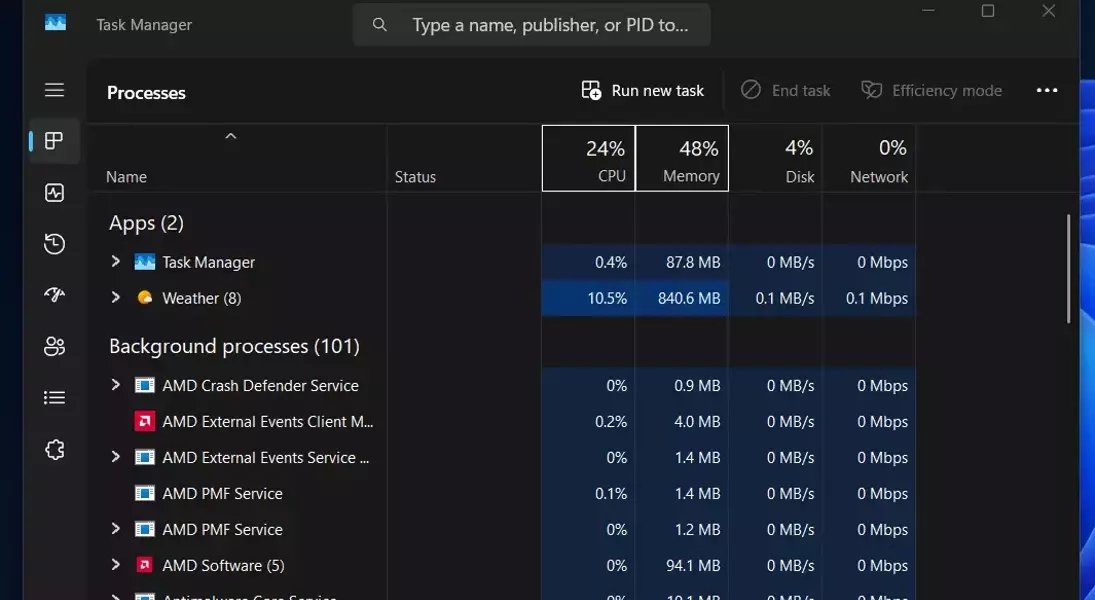
Task: Click the search magnifier icon
Action: pyautogui.click(x=379, y=25)
